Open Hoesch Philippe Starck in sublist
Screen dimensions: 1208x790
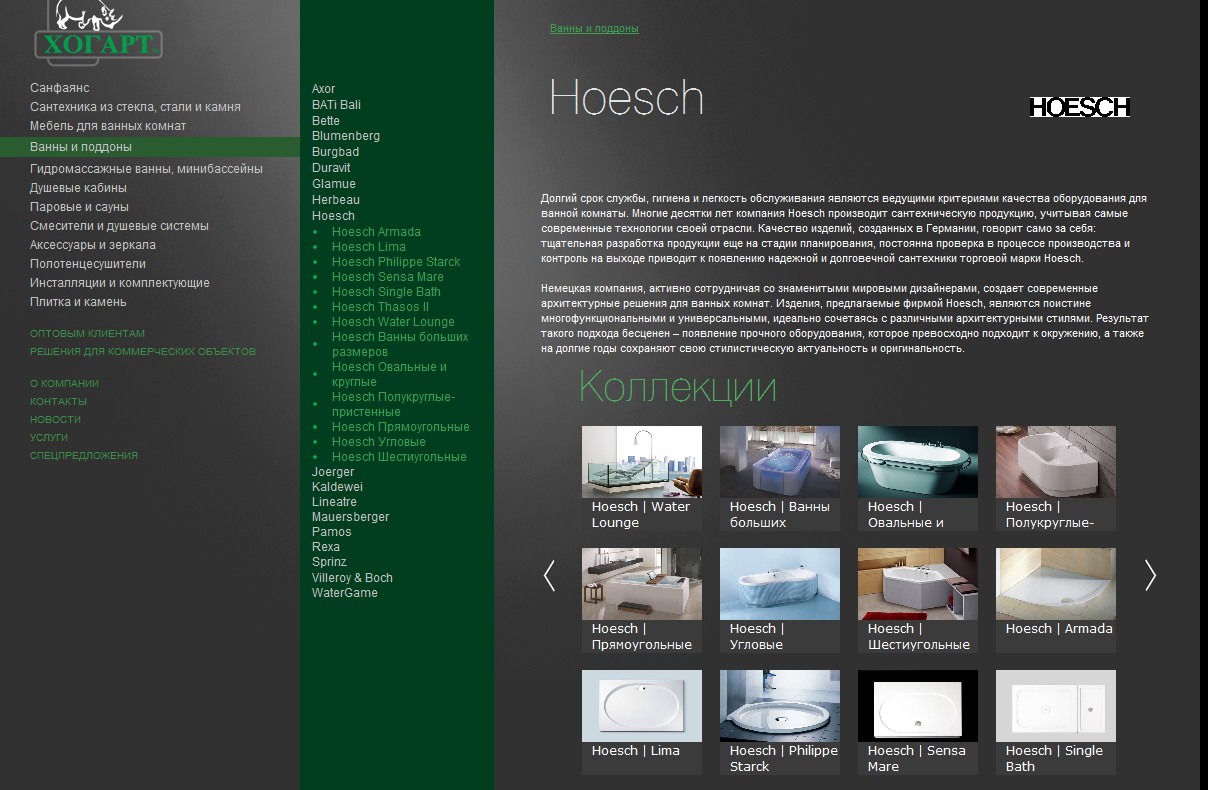point(396,262)
